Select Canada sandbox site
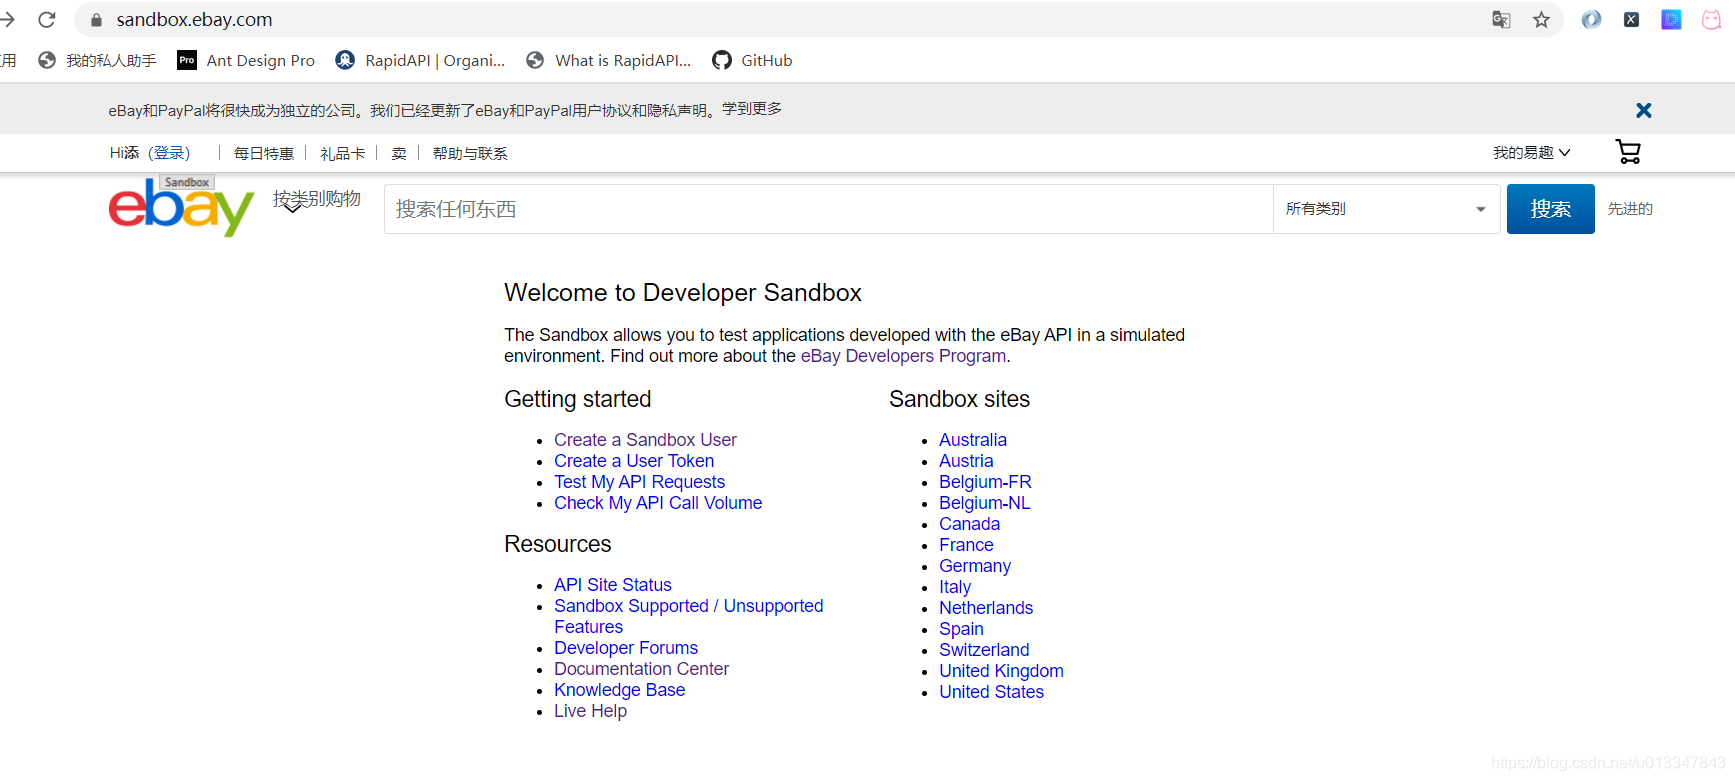Image resolution: width=1735 pixels, height=781 pixels. tap(969, 524)
